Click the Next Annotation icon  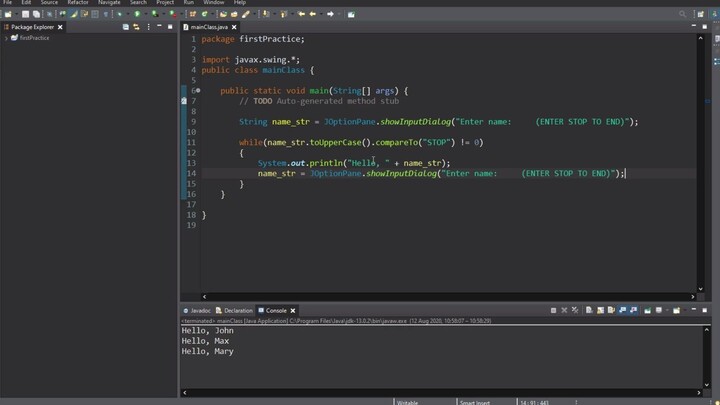click(266, 14)
